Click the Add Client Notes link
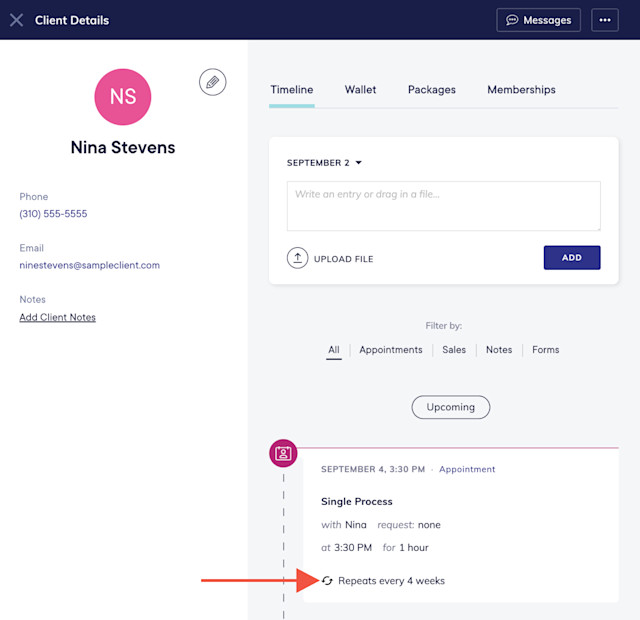Image resolution: width=640 pixels, height=620 pixels. pos(58,317)
